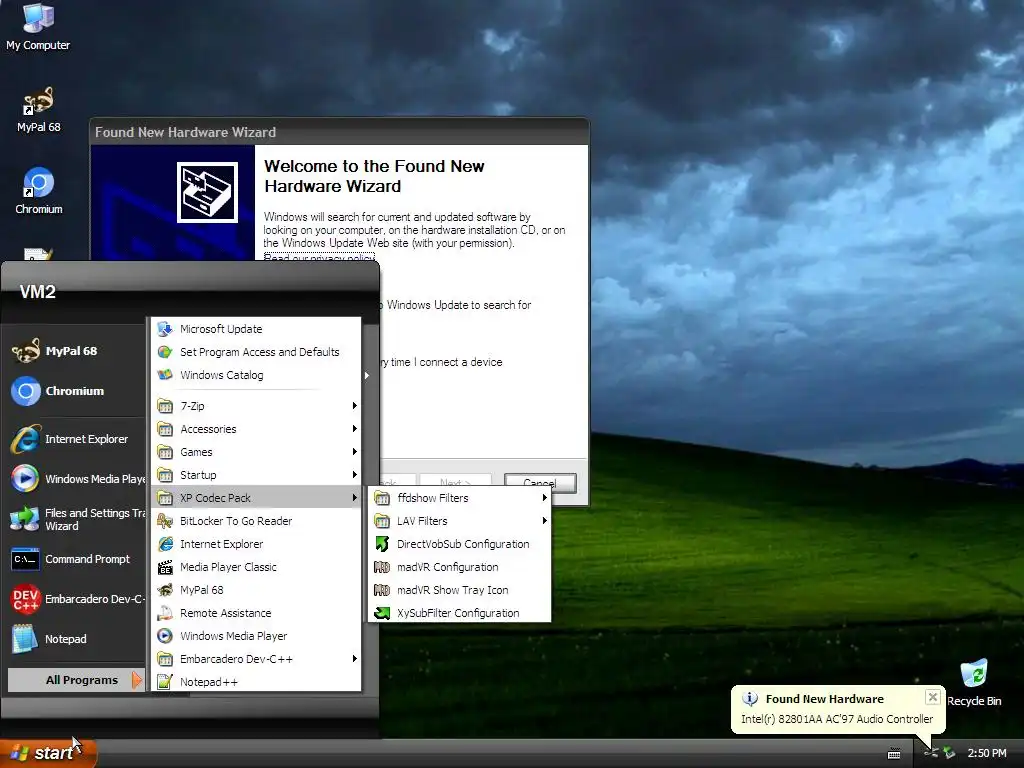Open the My Computer desktop icon
This screenshot has width=1024, height=768.
pos(38,26)
